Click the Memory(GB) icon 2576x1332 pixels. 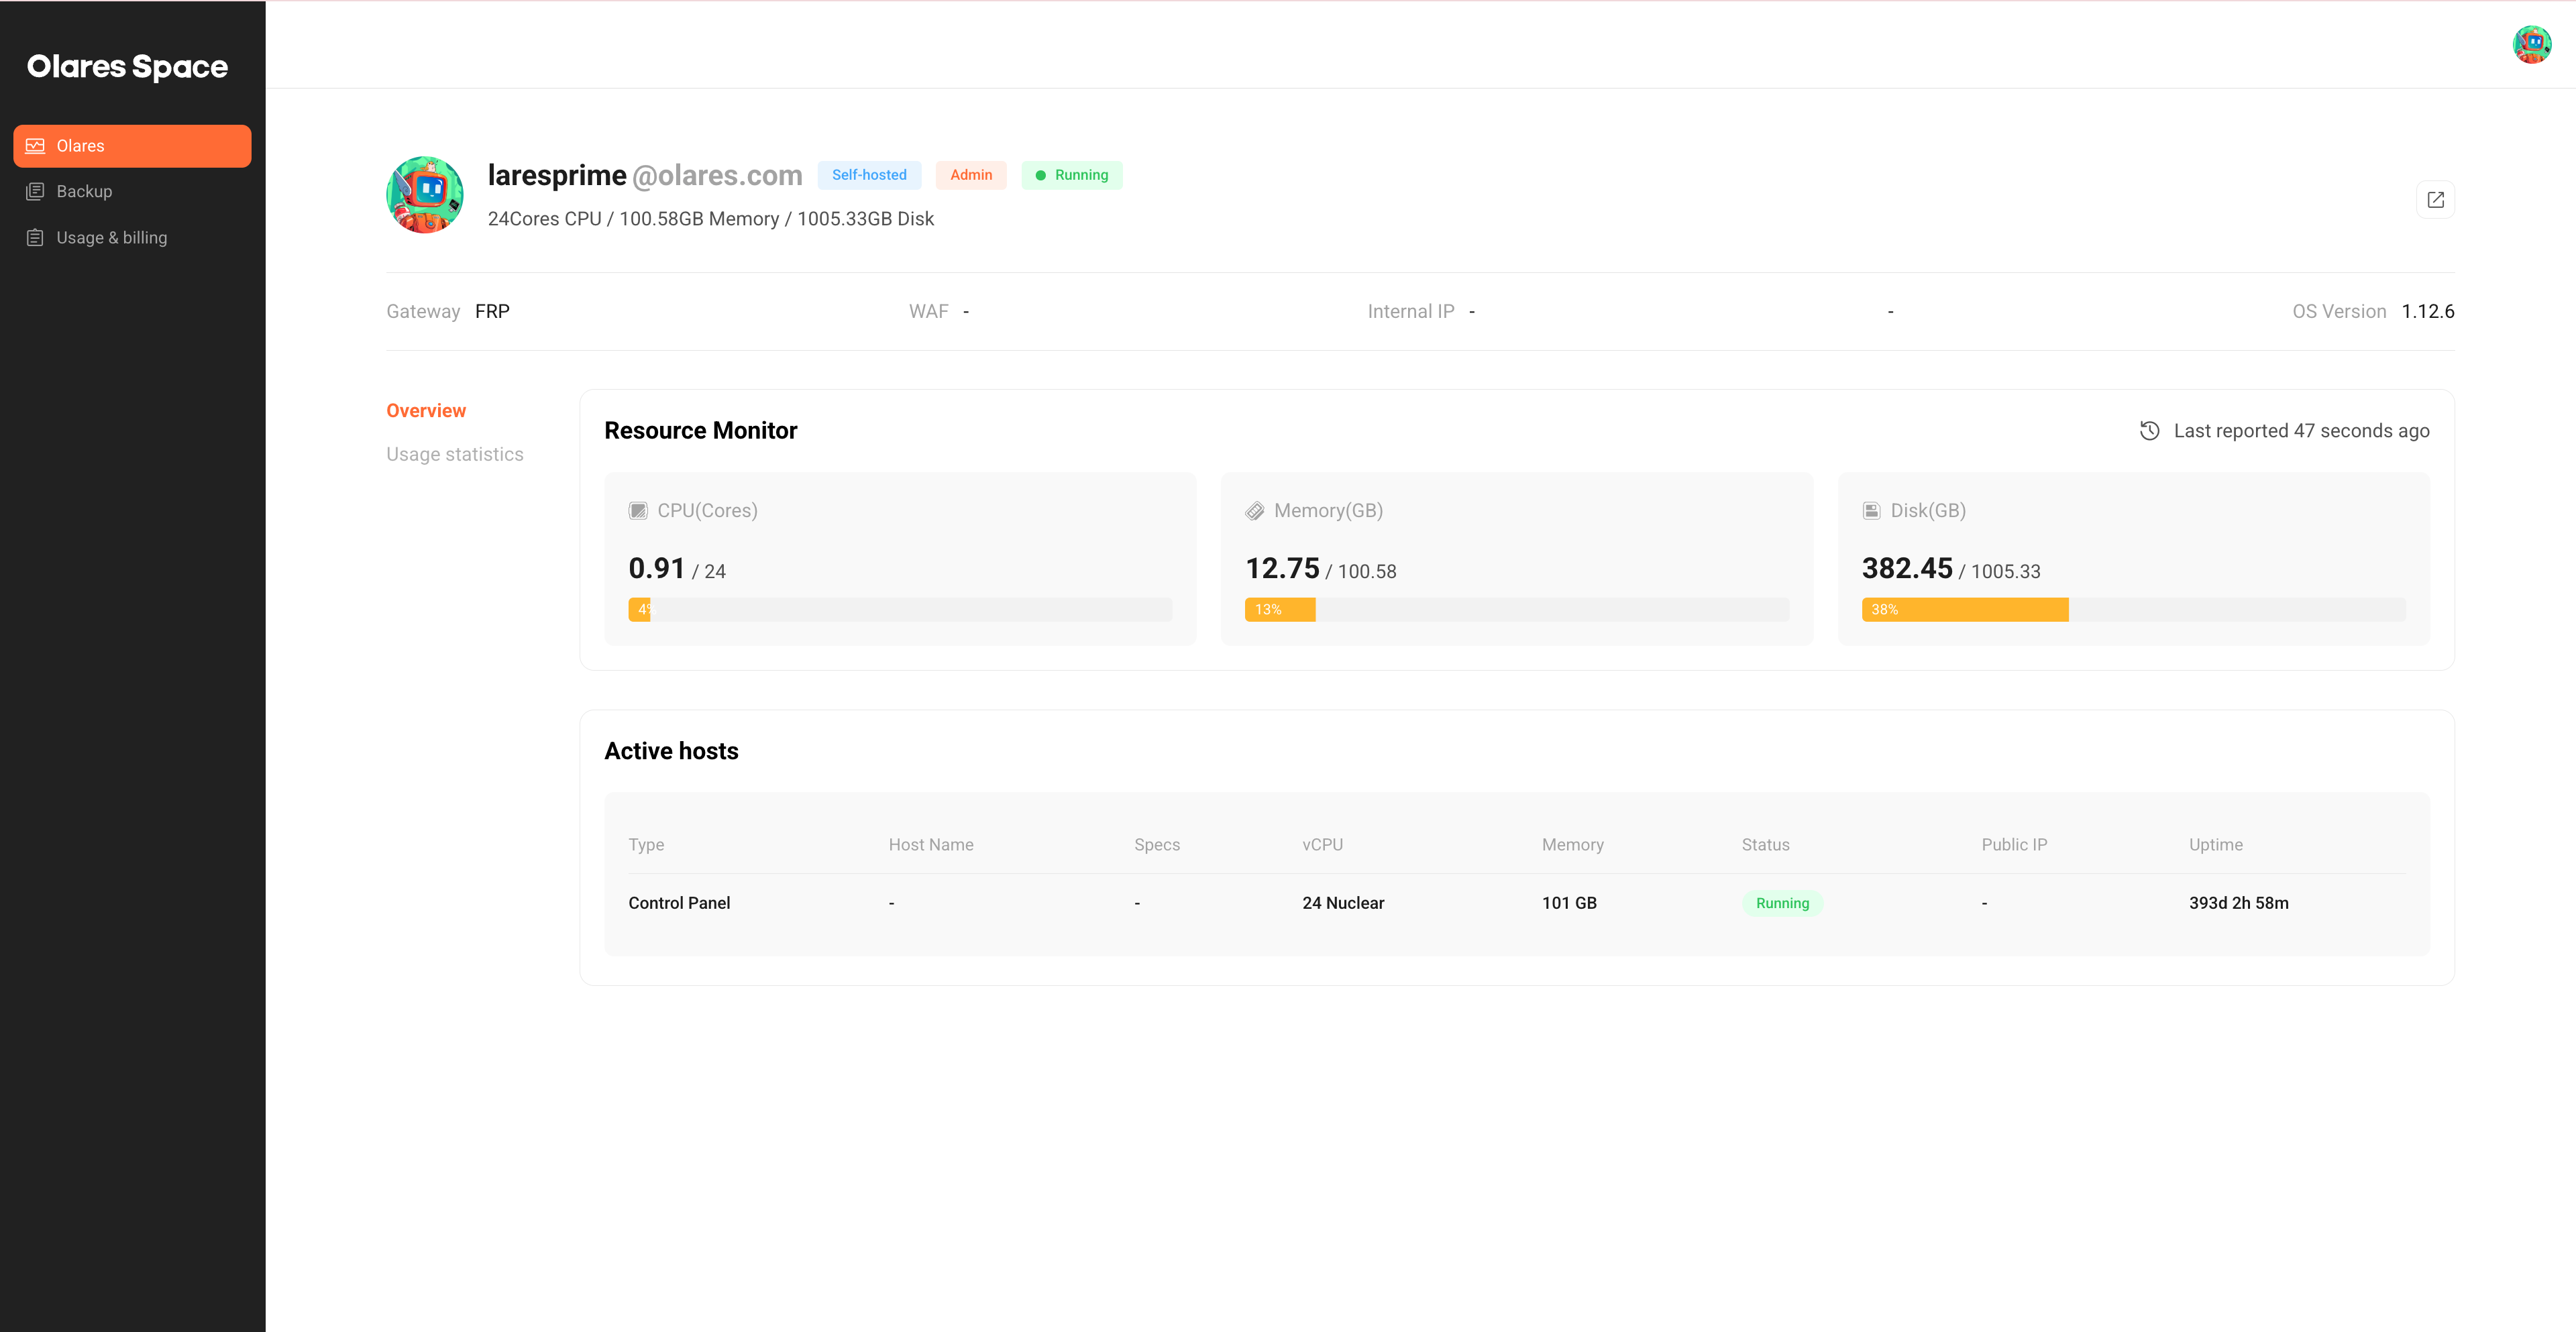point(1254,511)
